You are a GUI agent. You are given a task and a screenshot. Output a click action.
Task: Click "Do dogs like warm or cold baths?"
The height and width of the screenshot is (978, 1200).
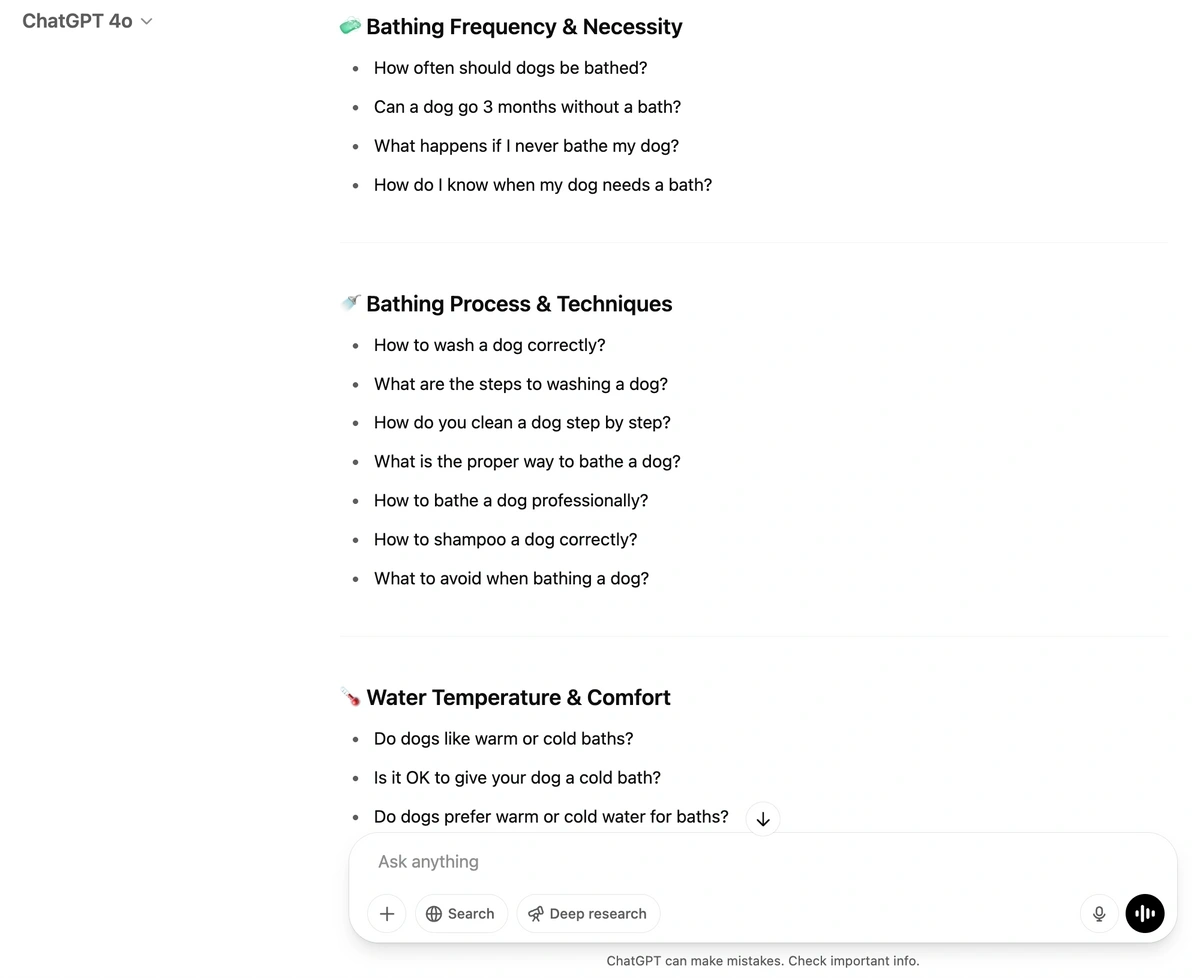tap(503, 739)
